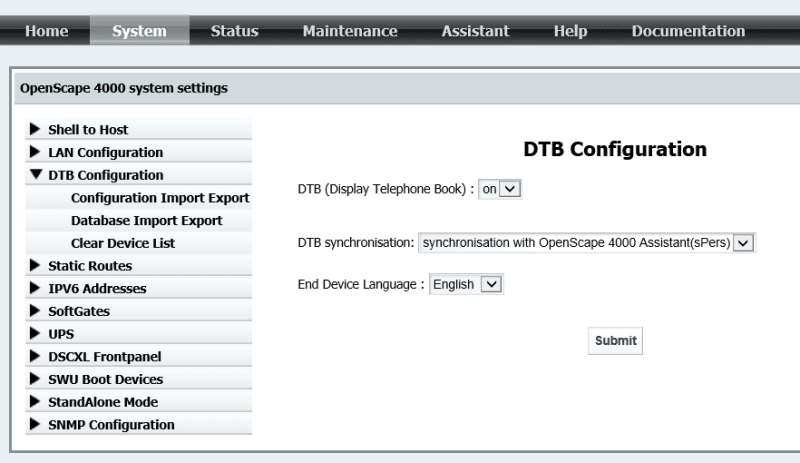The height and width of the screenshot is (463, 800).
Task: Open the End Device Language dropdown
Action: 466,284
